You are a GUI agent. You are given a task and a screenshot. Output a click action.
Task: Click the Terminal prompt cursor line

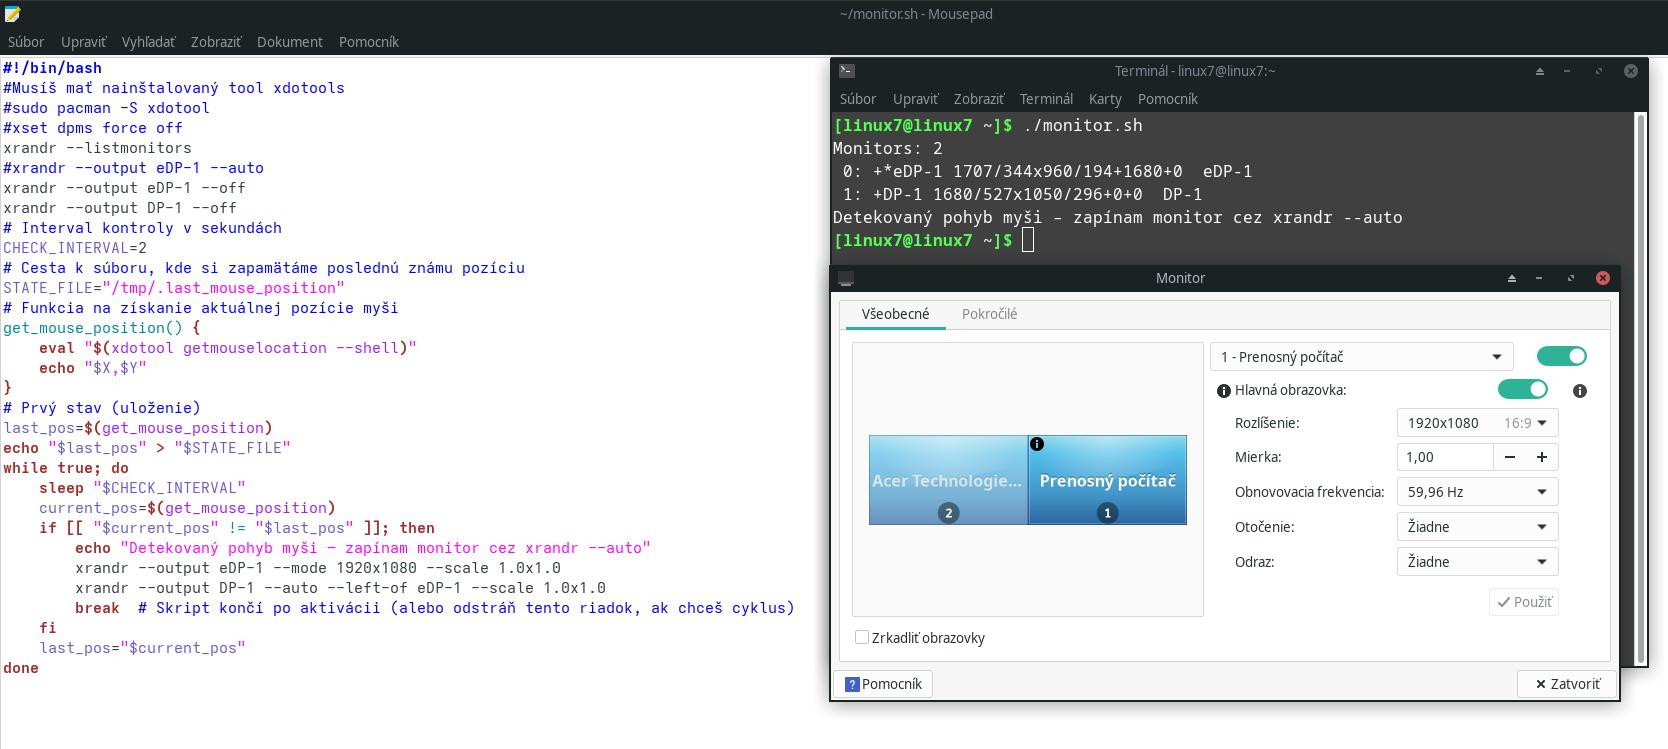(x=933, y=241)
